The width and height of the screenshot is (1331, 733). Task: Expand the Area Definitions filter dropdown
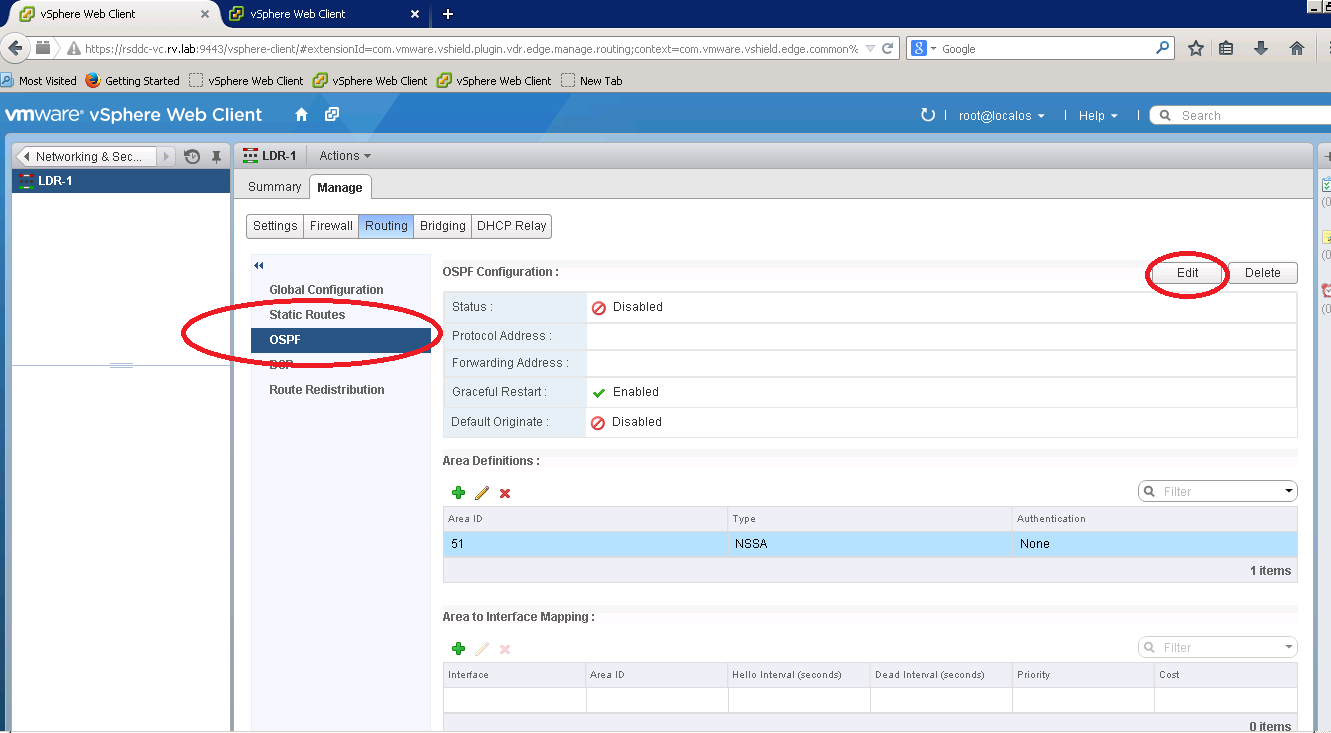(1289, 491)
